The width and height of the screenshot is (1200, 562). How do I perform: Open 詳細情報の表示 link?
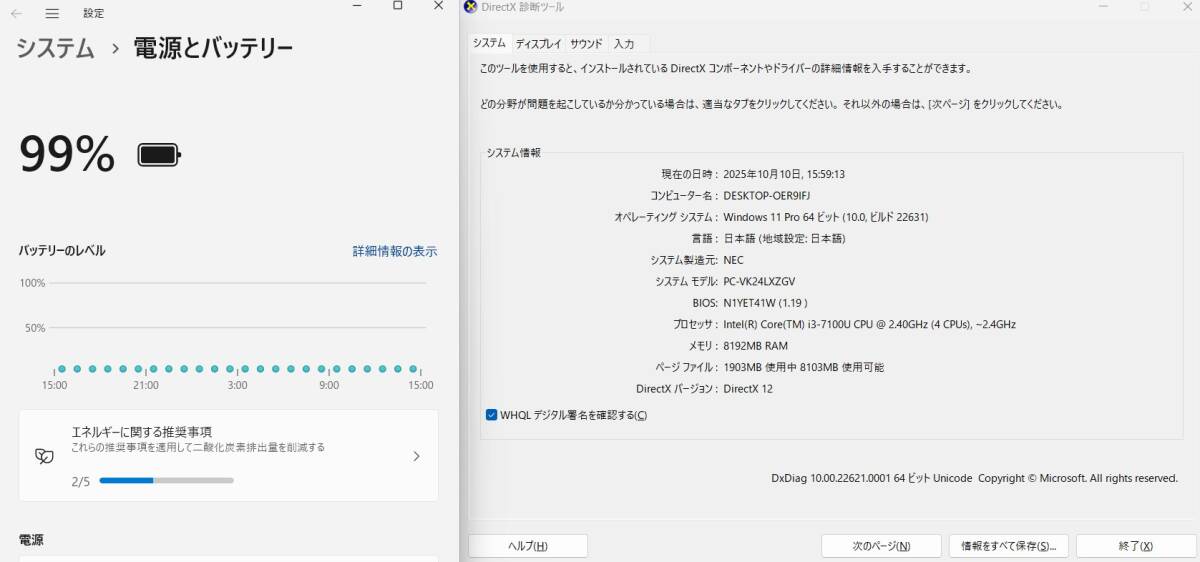click(395, 251)
